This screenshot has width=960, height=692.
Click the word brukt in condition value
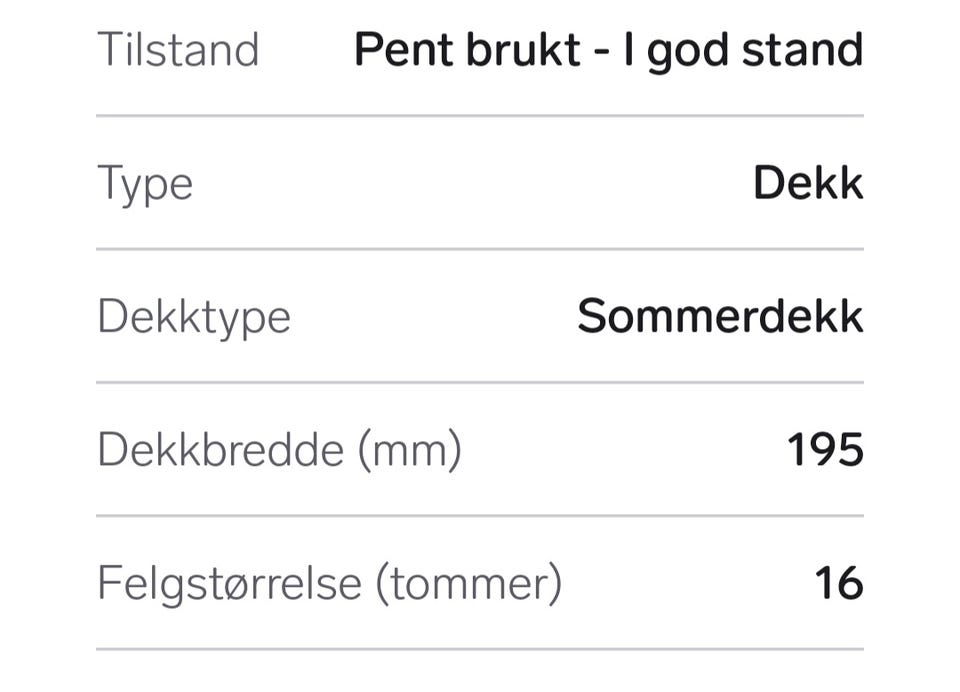pyautogui.click(x=523, y=50)
